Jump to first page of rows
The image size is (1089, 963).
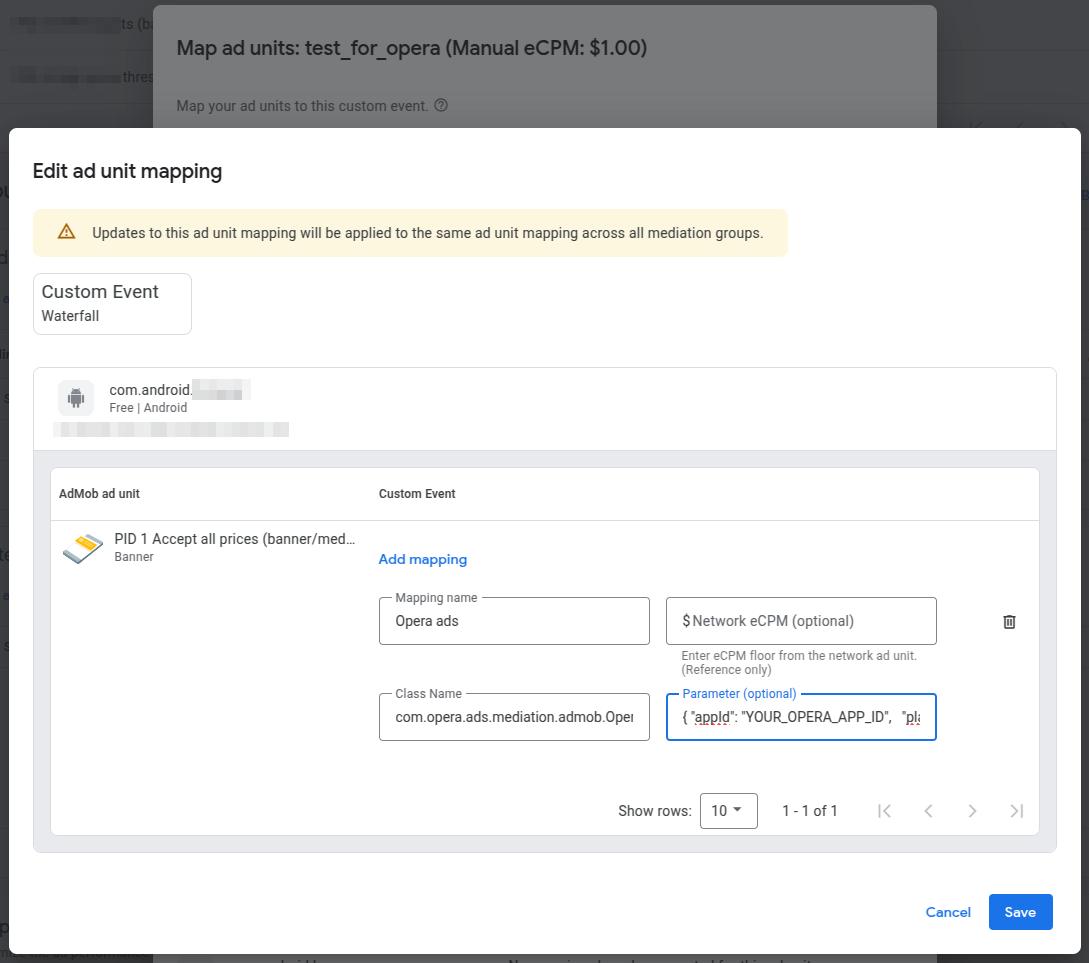click(884, 811)
